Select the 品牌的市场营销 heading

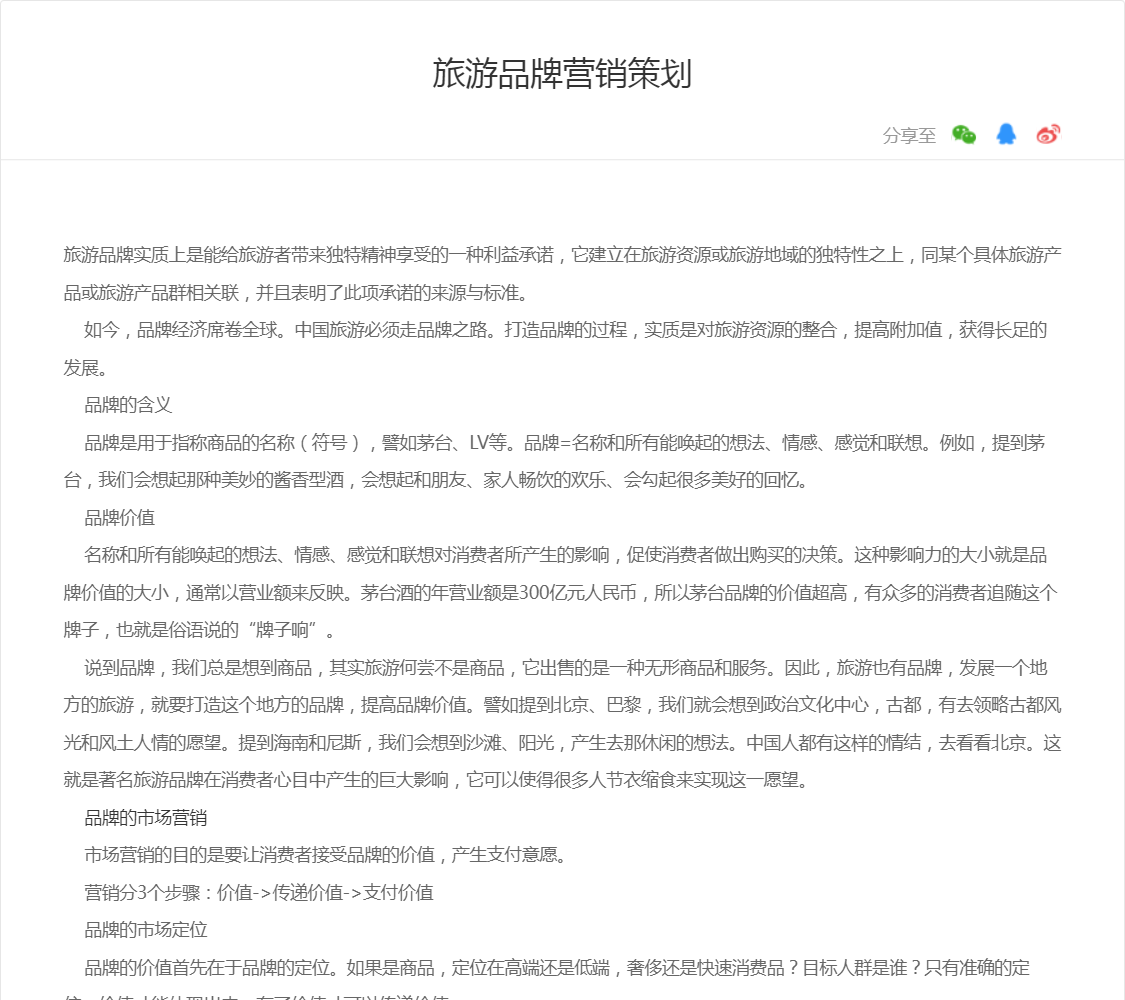[145, 818]
